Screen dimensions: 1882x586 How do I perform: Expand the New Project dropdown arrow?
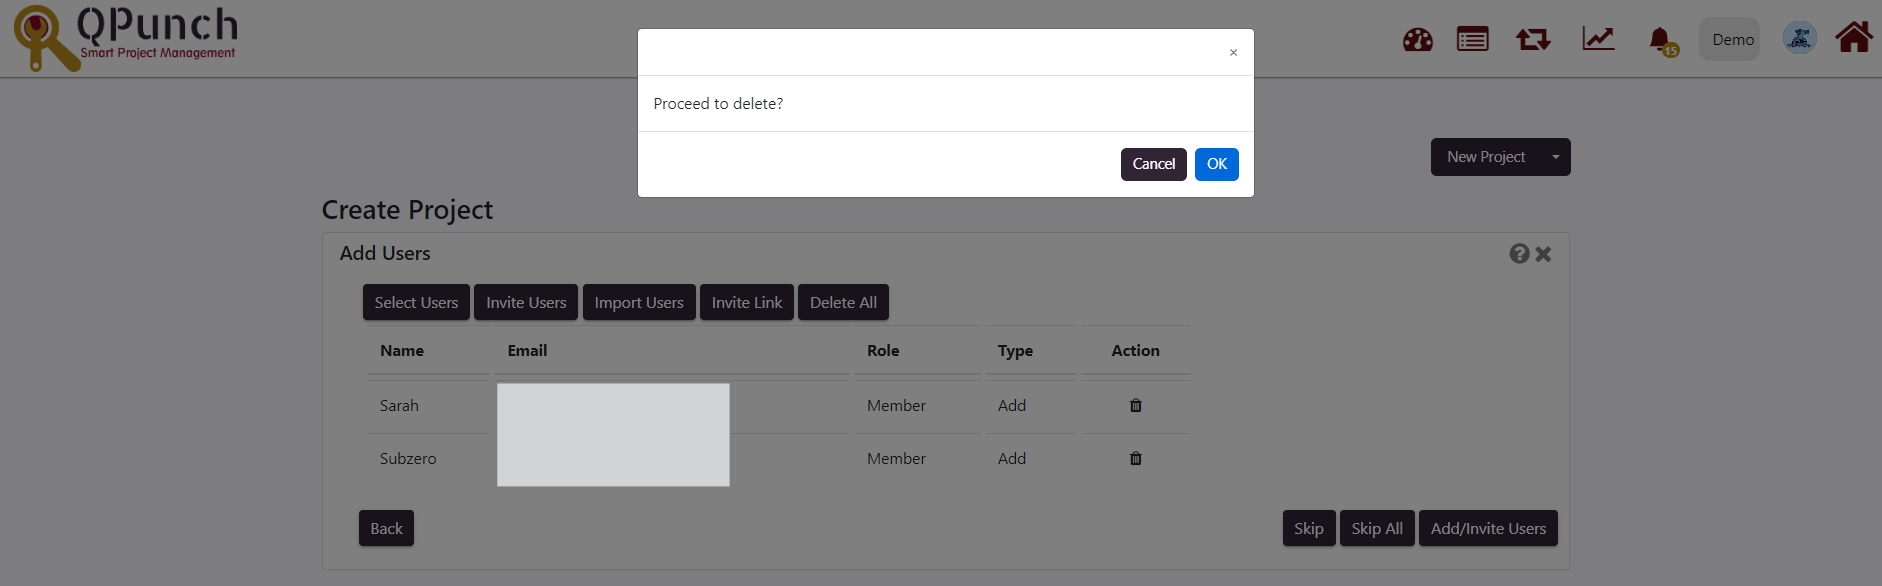[1555, 157]
